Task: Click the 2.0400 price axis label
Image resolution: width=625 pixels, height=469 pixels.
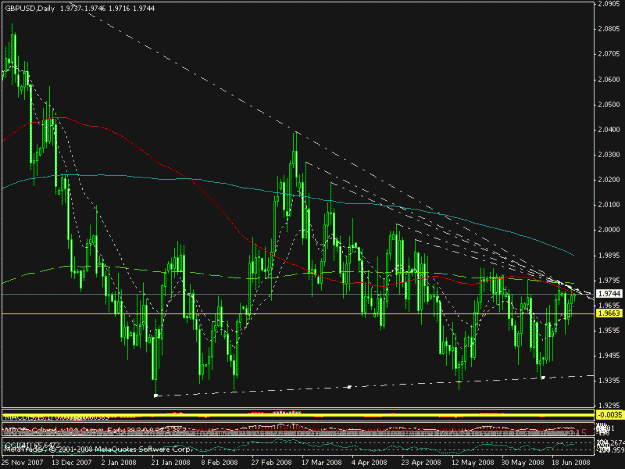Action: click(610, 130)
